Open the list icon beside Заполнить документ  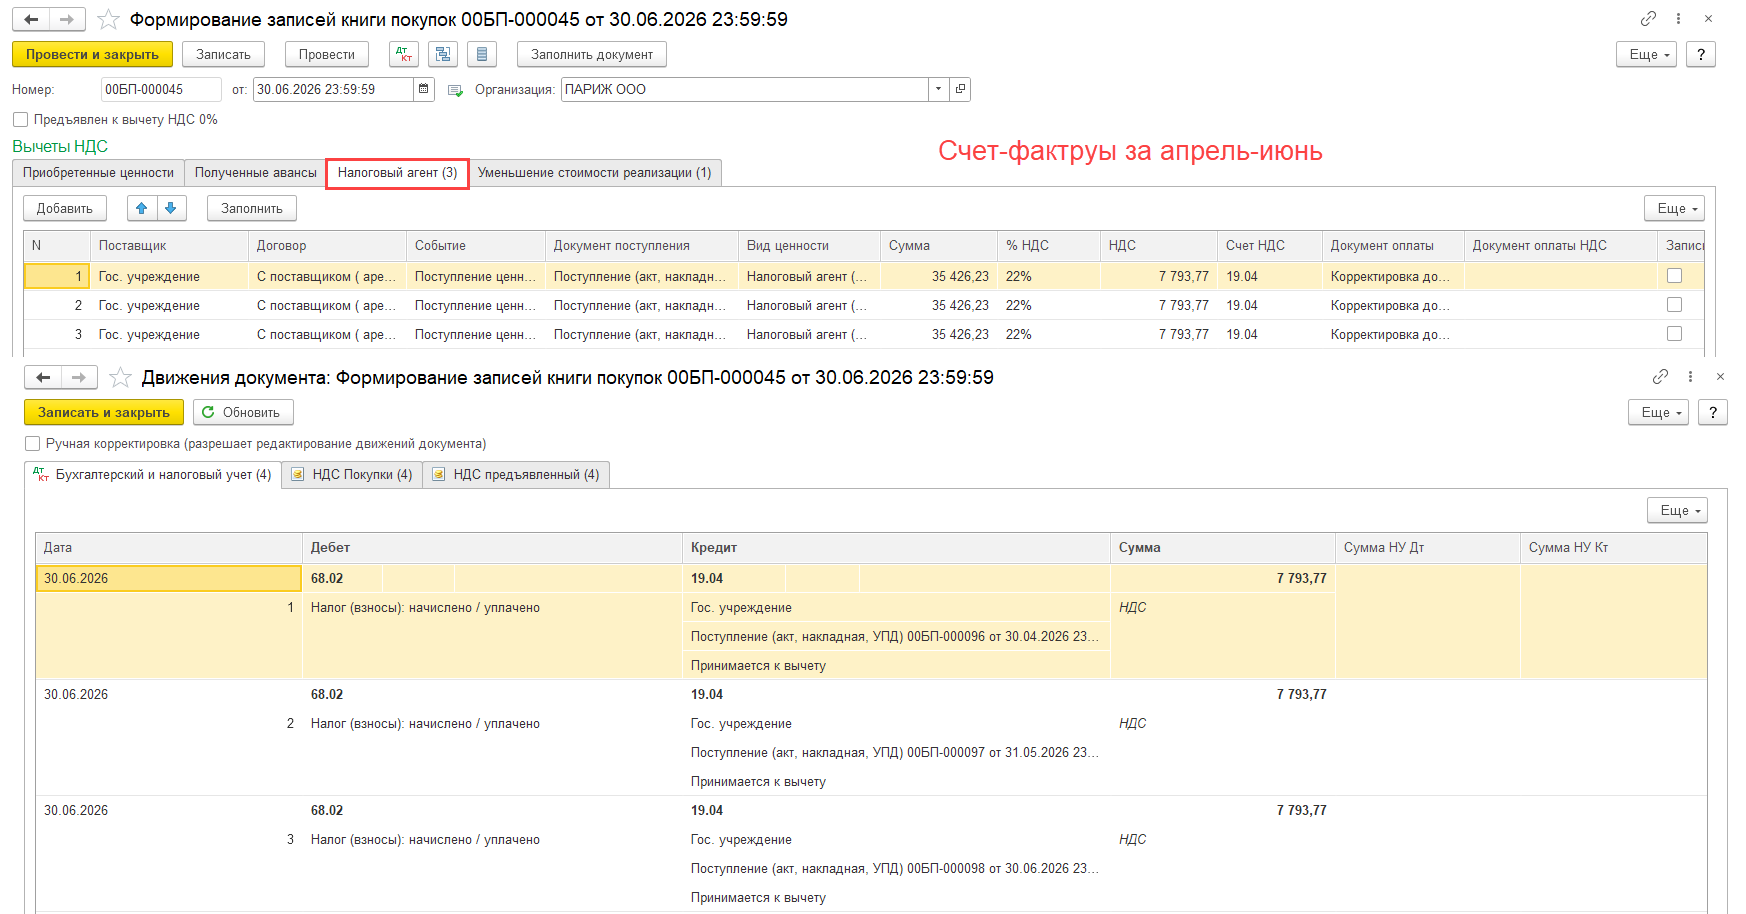pos(482,55)
